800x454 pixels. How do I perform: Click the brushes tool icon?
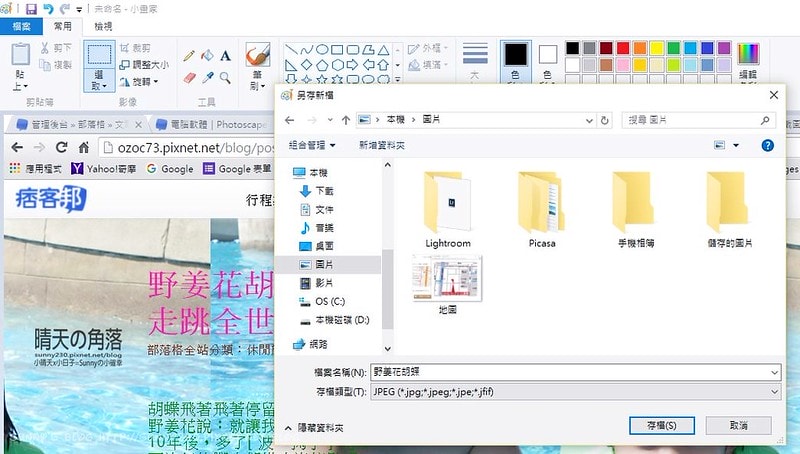point(258,55)
